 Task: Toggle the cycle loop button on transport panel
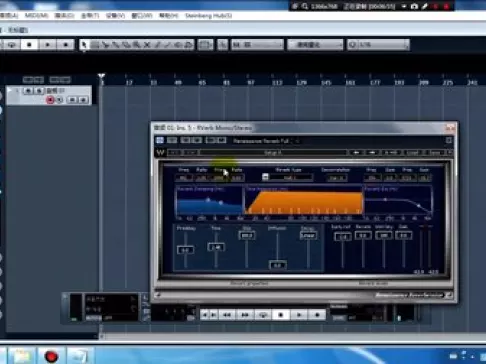click(263, 315)
